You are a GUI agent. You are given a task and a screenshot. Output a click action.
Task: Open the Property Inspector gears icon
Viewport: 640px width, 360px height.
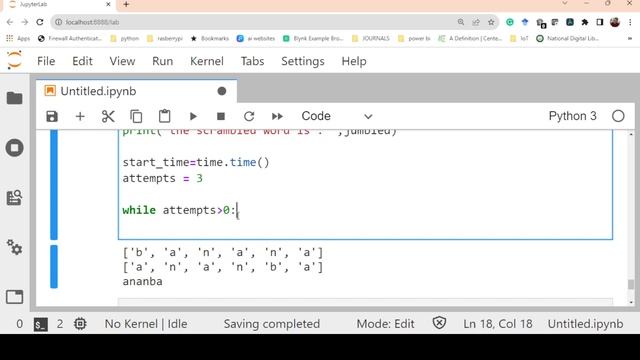tap(15, 247)
